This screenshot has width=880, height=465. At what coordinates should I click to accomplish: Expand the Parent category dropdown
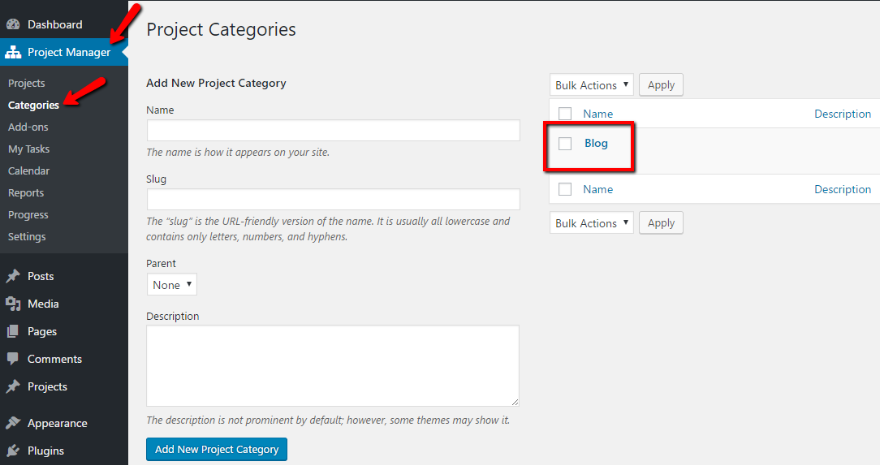(172, 285)
